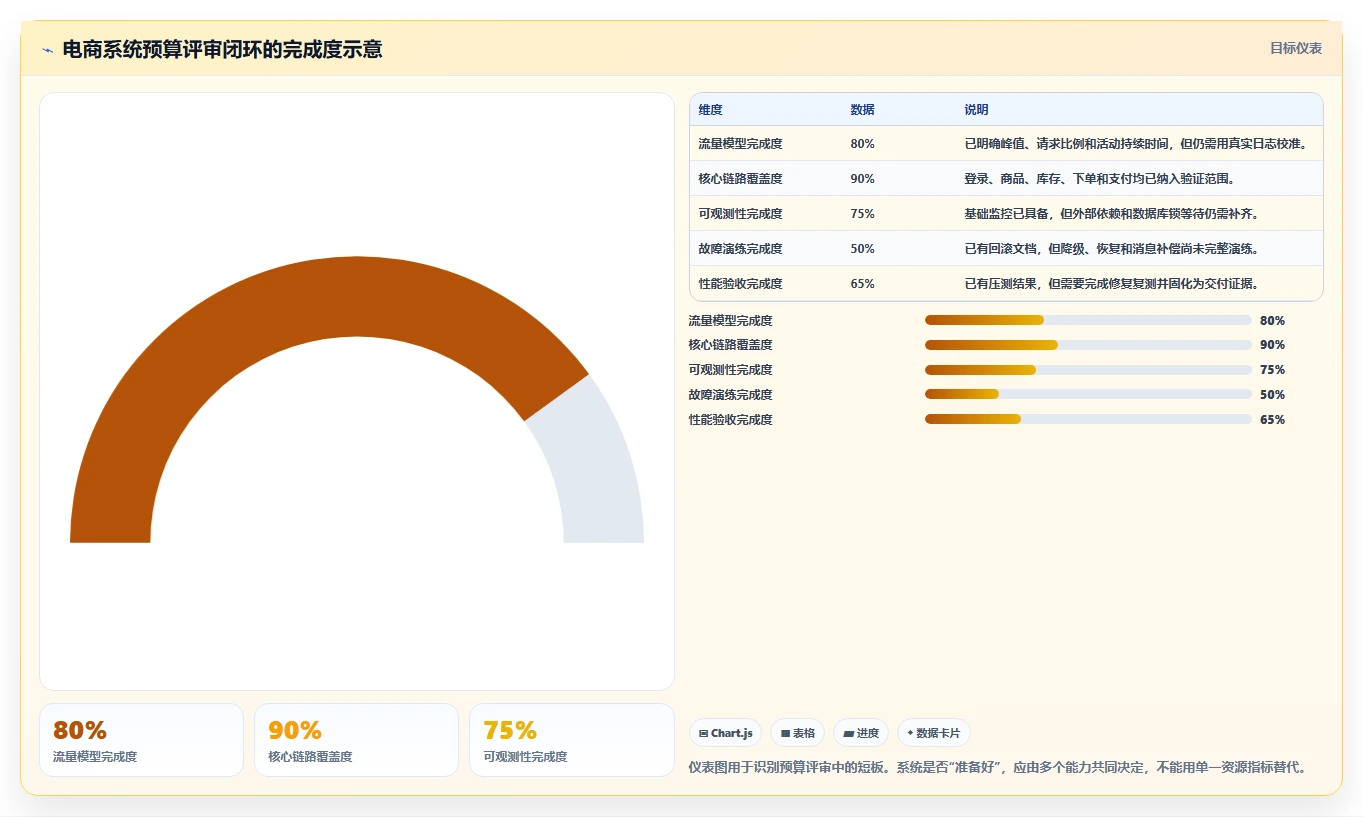Click the description starting 已明确峰值

[x=1136, y=144]
